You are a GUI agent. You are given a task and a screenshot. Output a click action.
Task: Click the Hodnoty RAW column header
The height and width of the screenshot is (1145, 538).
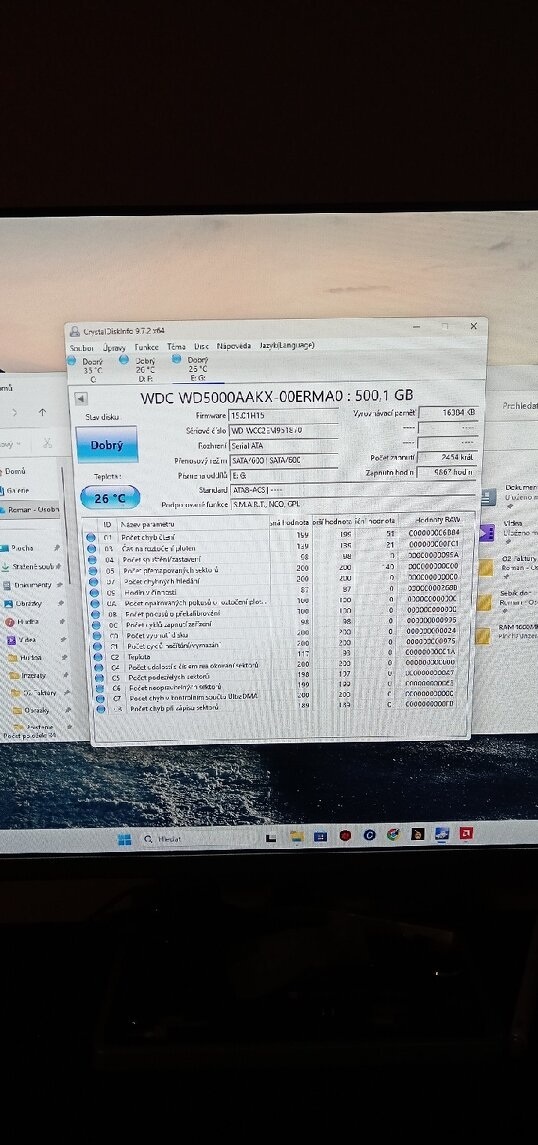438,520
